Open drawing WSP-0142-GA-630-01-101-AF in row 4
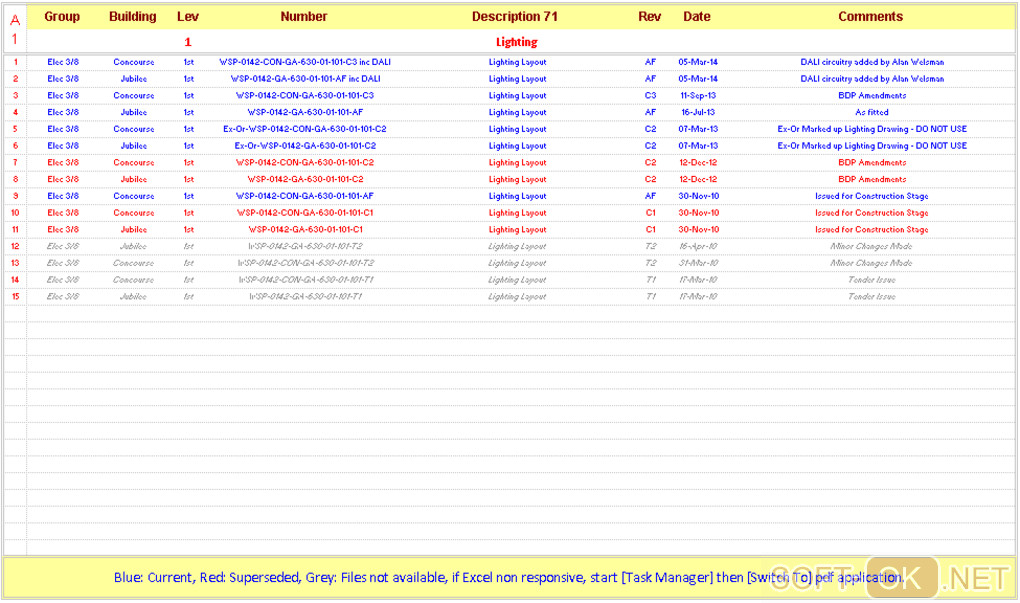The width and height of the screenshot is (1020, 603). pos(305,112)
